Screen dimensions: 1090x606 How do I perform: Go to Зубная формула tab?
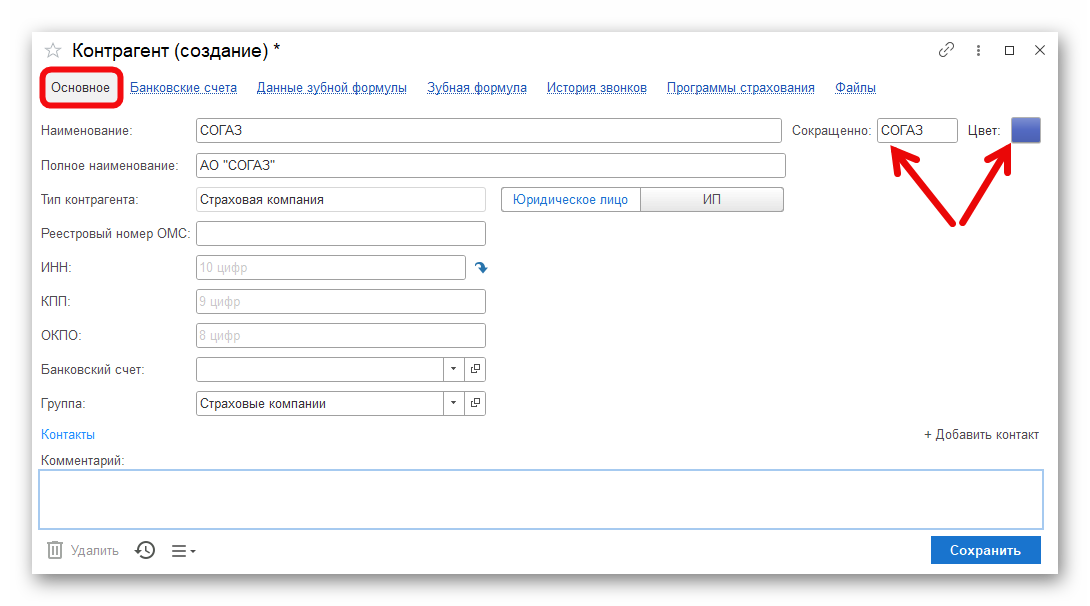(477, 88)
